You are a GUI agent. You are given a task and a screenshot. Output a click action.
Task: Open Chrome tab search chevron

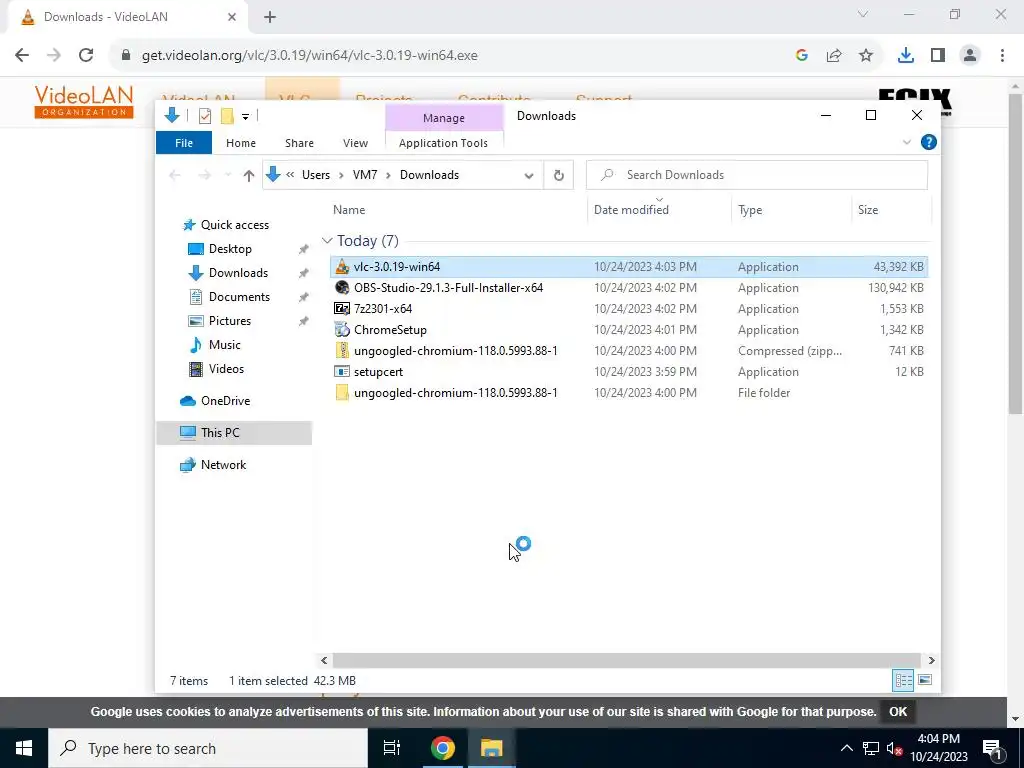[x=863, y=14]
